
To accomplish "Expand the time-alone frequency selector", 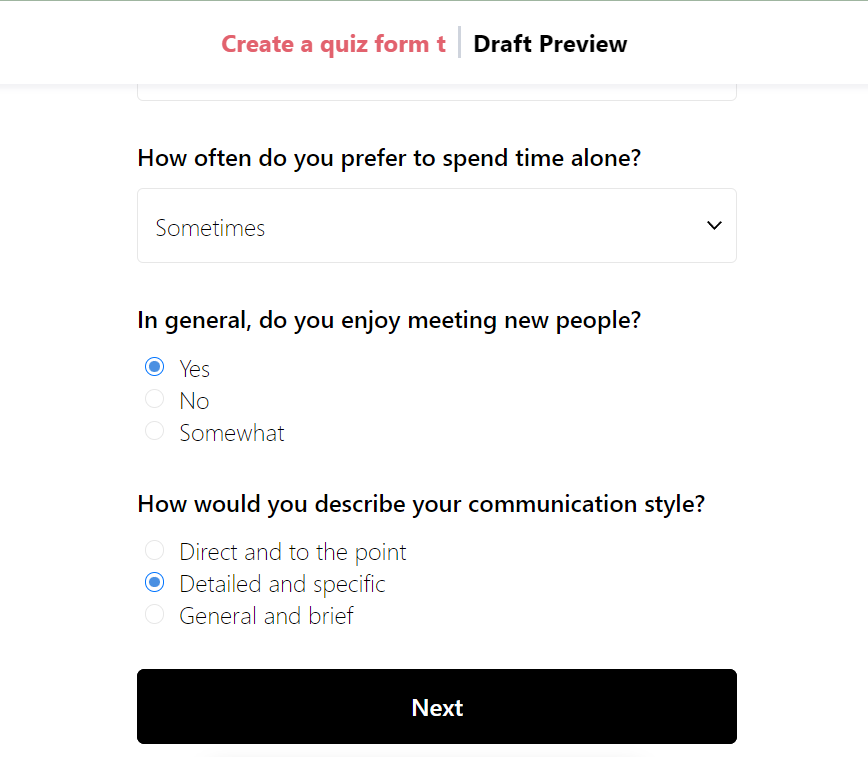I will (x=437, y=225).
